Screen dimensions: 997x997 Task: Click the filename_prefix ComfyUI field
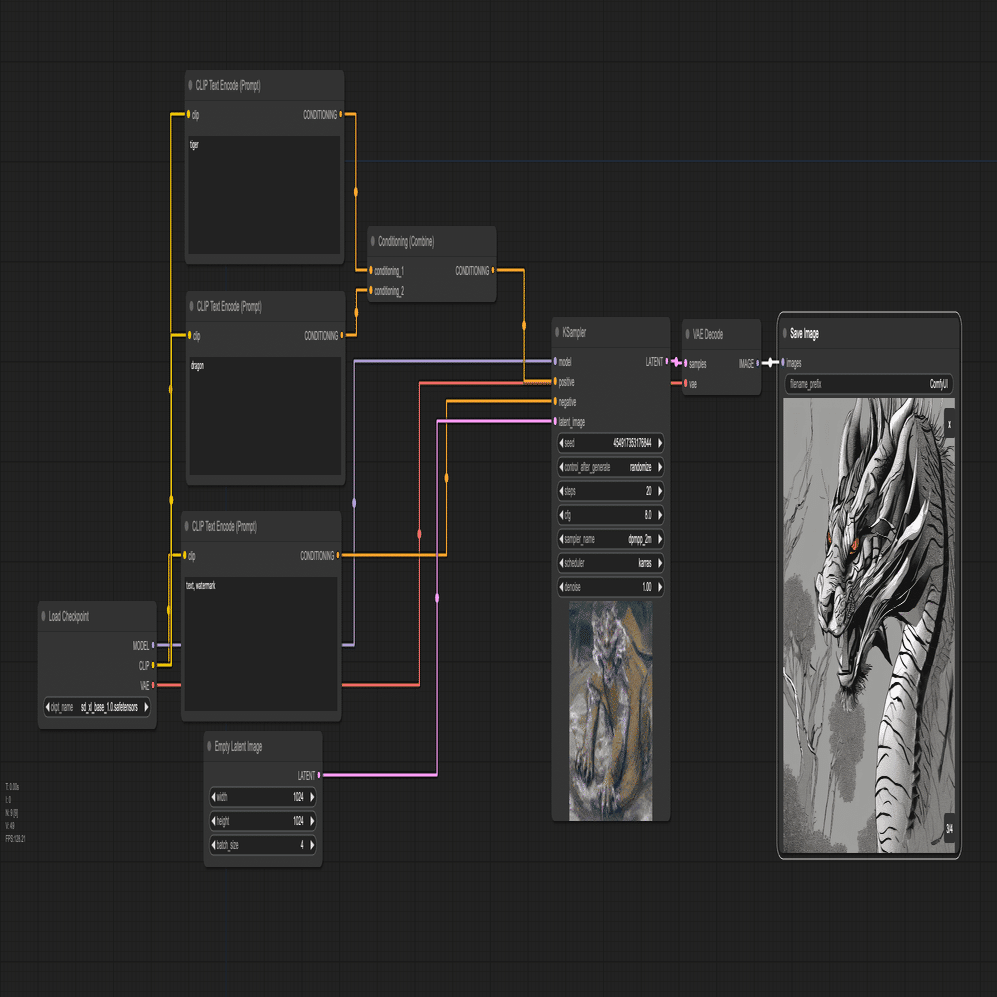[x=869, y=384]
